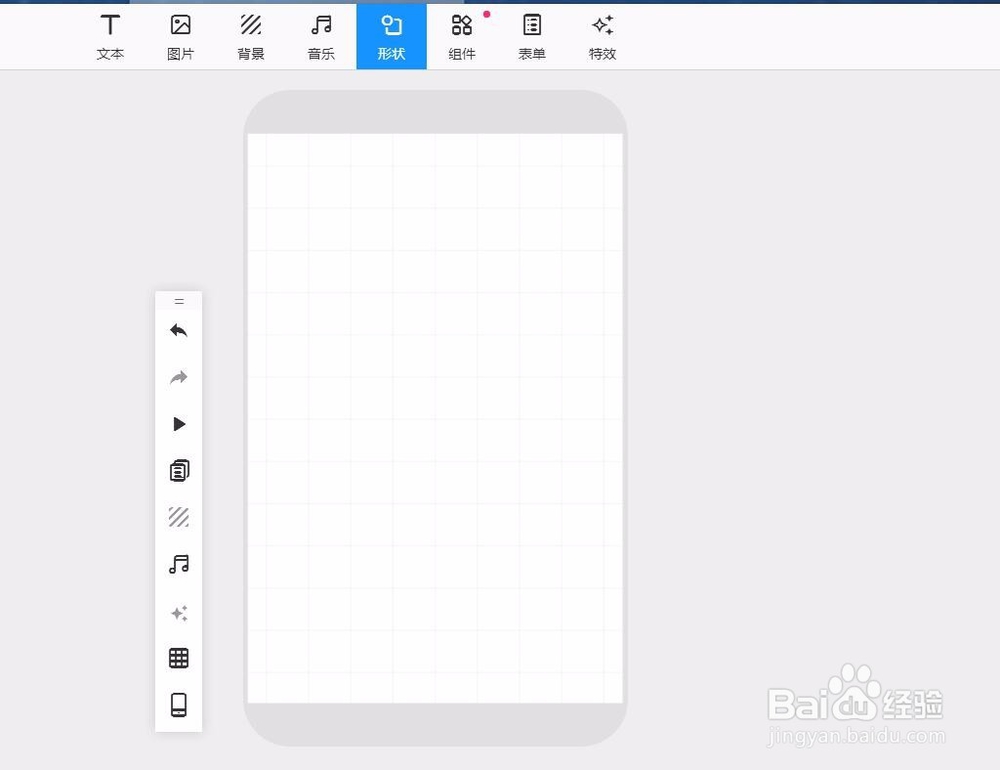1000x770 pixels.
Task: Click the side toolbar drag handle
Action: tap(179, 301)
